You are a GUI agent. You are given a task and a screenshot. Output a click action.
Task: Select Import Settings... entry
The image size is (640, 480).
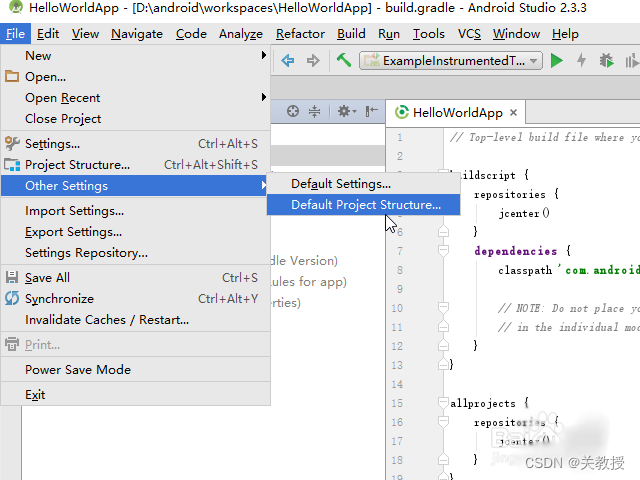coord(136,211)
